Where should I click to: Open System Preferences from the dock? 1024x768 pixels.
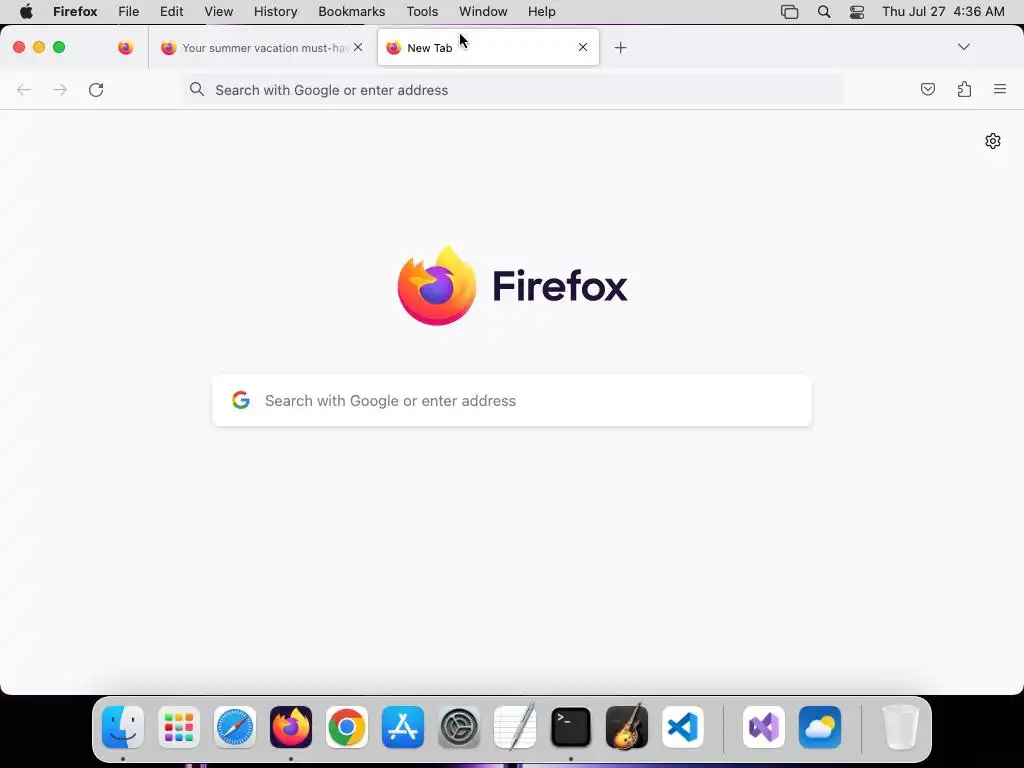click(459, 727)
